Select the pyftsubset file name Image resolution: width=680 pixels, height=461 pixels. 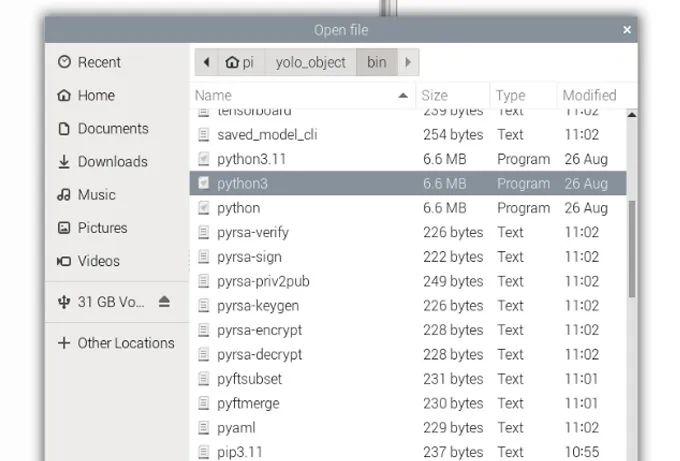point(249,379)
